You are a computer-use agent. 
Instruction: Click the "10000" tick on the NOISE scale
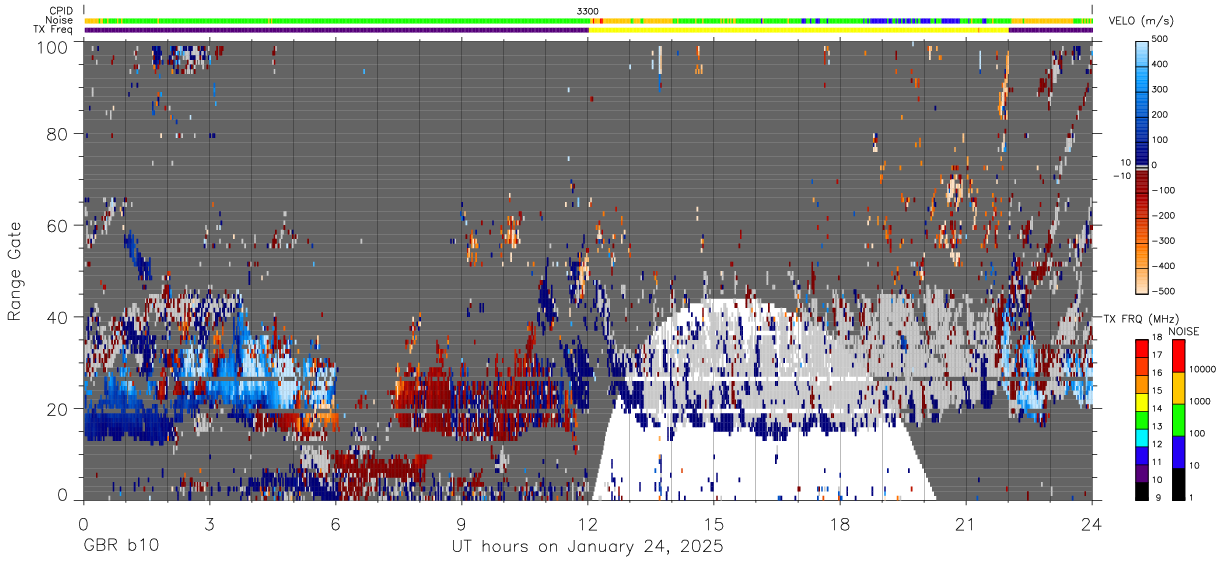pyautogui.click(x=1204, y=370)
